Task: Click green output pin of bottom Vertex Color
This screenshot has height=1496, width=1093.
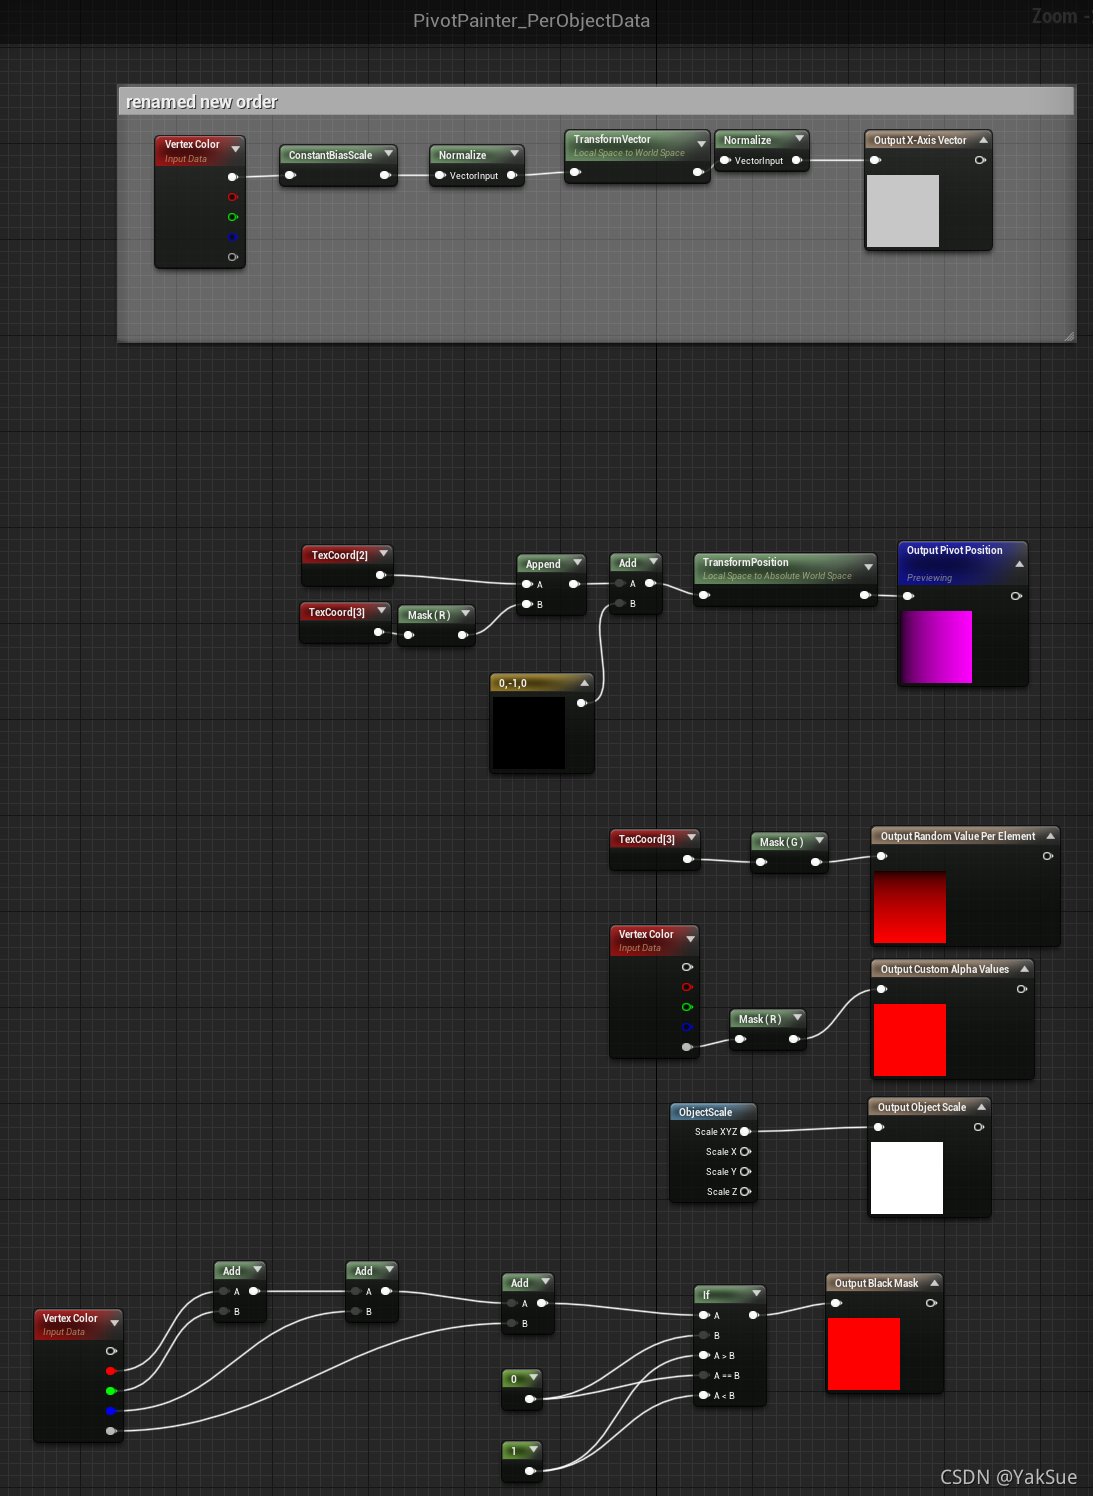Action: tap(111, 1391)
